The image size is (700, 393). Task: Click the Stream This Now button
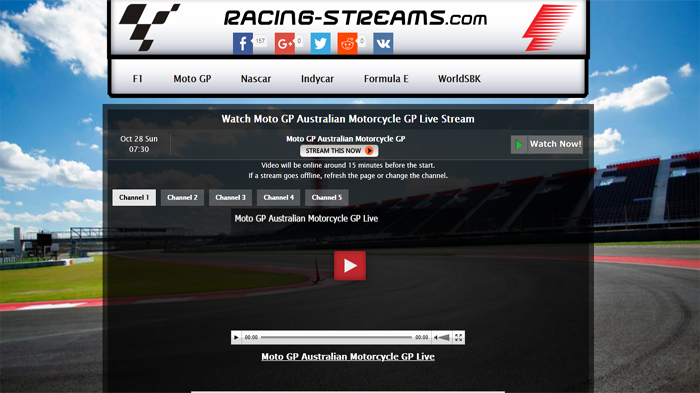[x=339, y=151]
